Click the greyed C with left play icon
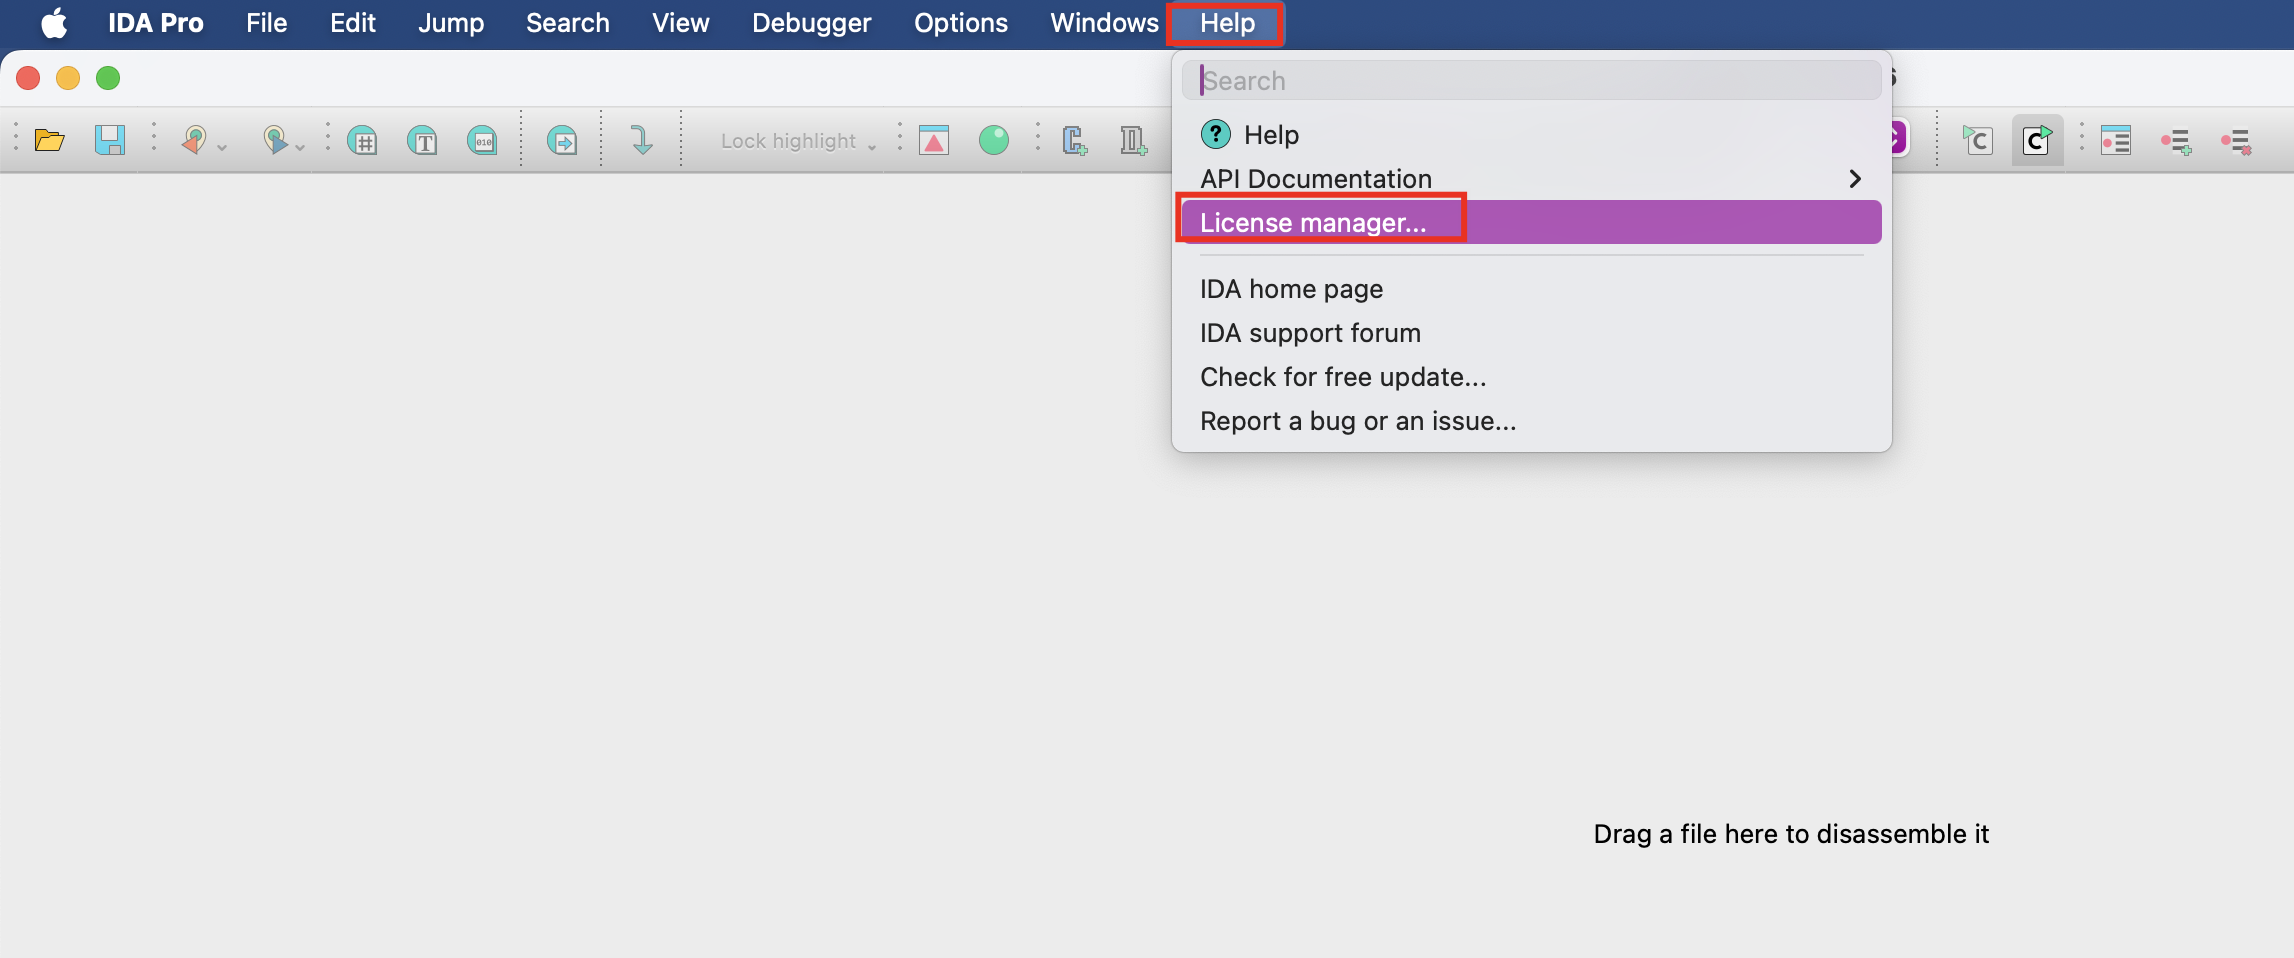 tap(1977, 140)
